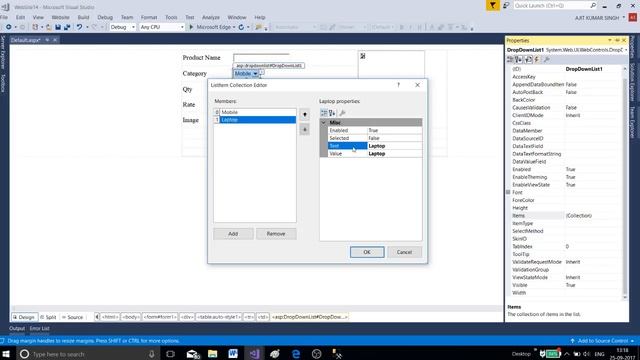This screenshot has height=360, width=640.
Task: Open the notifications filter flag icon
Action: pyautogui.click(x=493, y=5)
